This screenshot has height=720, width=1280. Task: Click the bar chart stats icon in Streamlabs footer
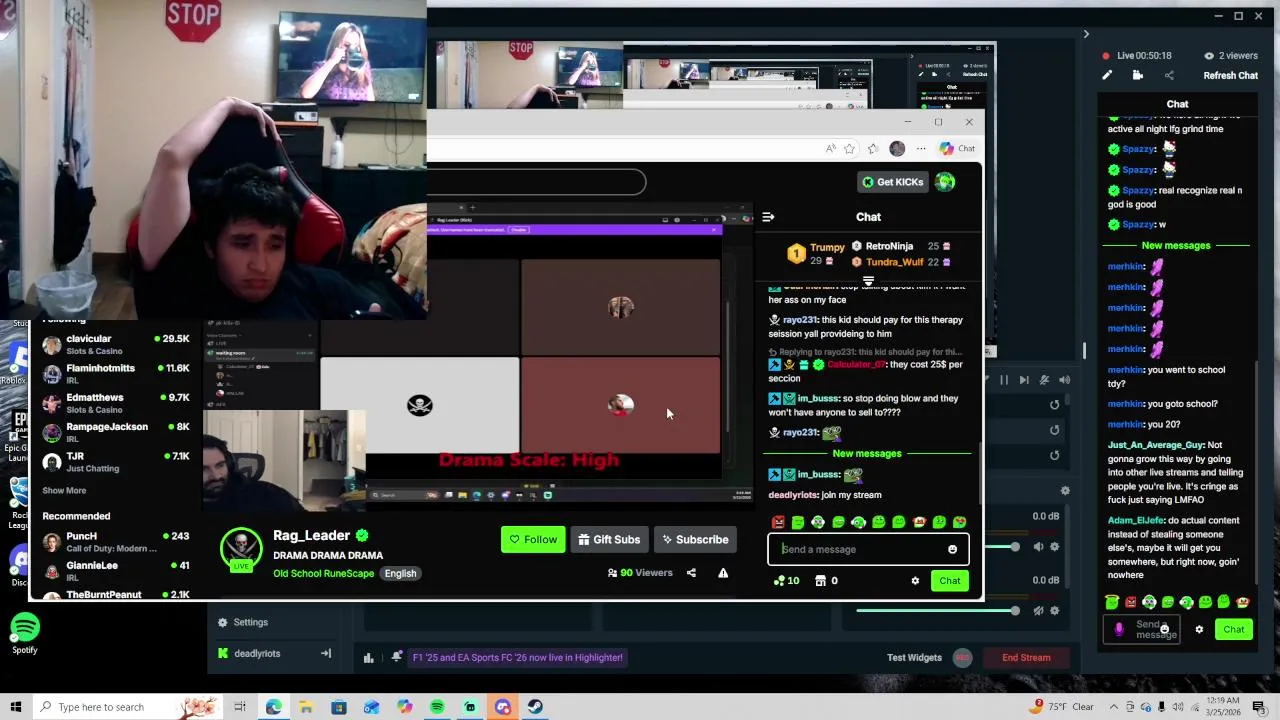(x=369, y=657)
